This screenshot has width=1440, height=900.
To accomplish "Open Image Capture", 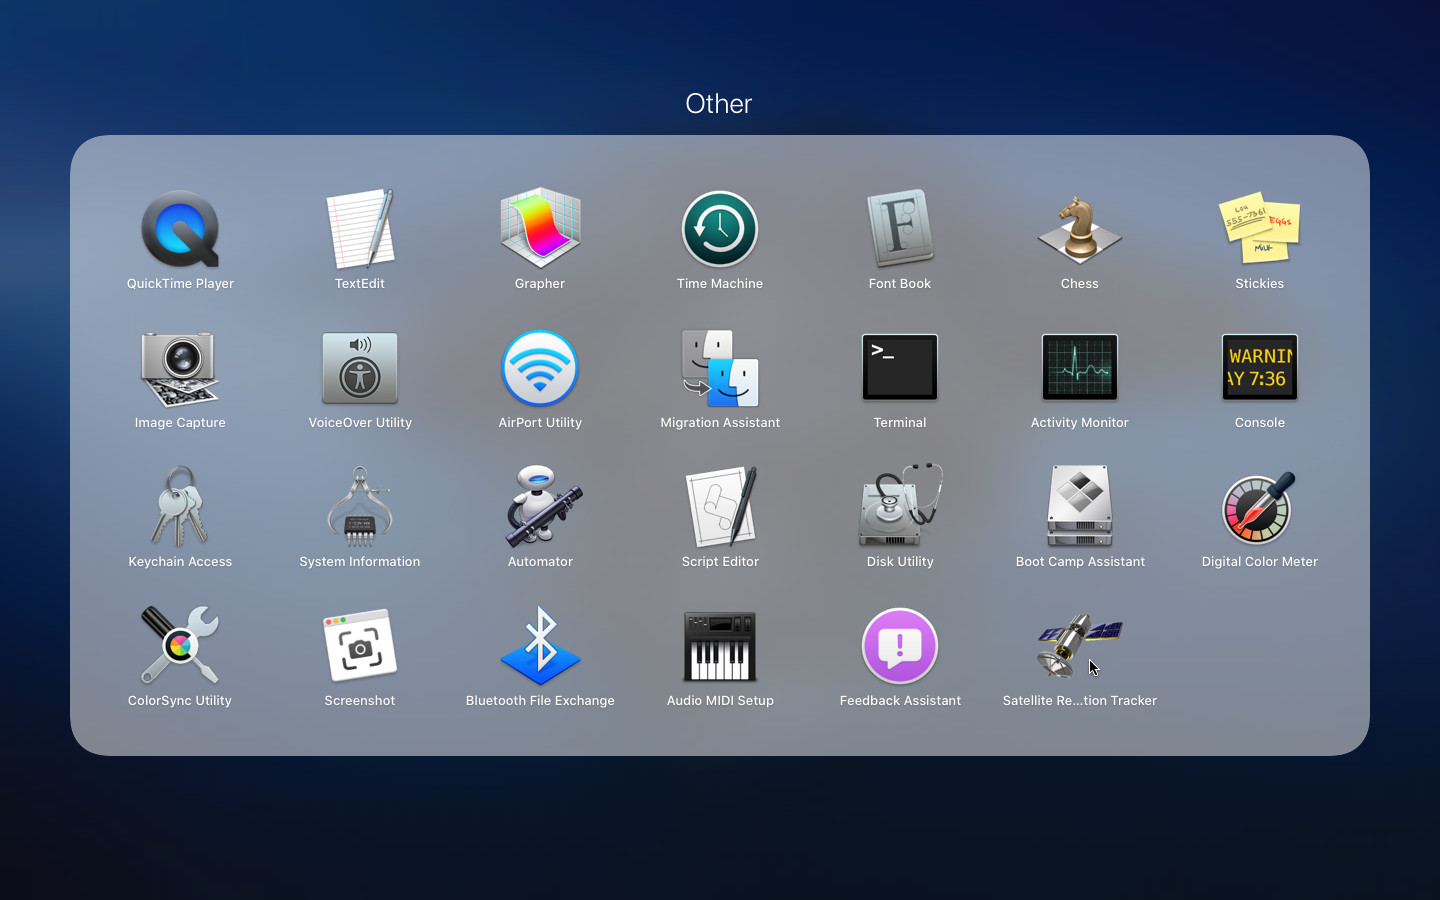I will click(180, 369).
